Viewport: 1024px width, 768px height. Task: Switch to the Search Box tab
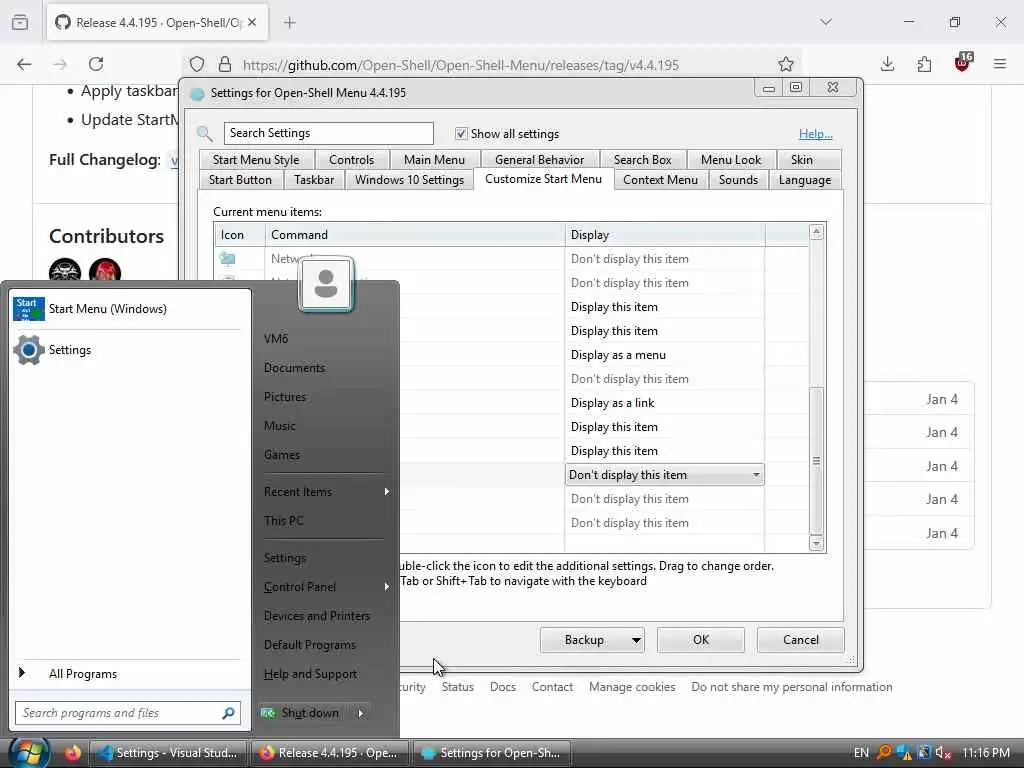point(643,160)
